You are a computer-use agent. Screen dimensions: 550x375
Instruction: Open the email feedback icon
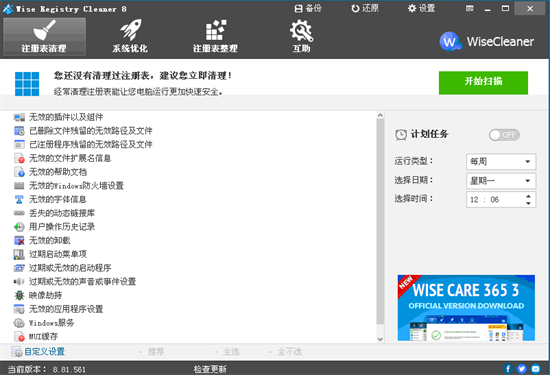[535, 369]
